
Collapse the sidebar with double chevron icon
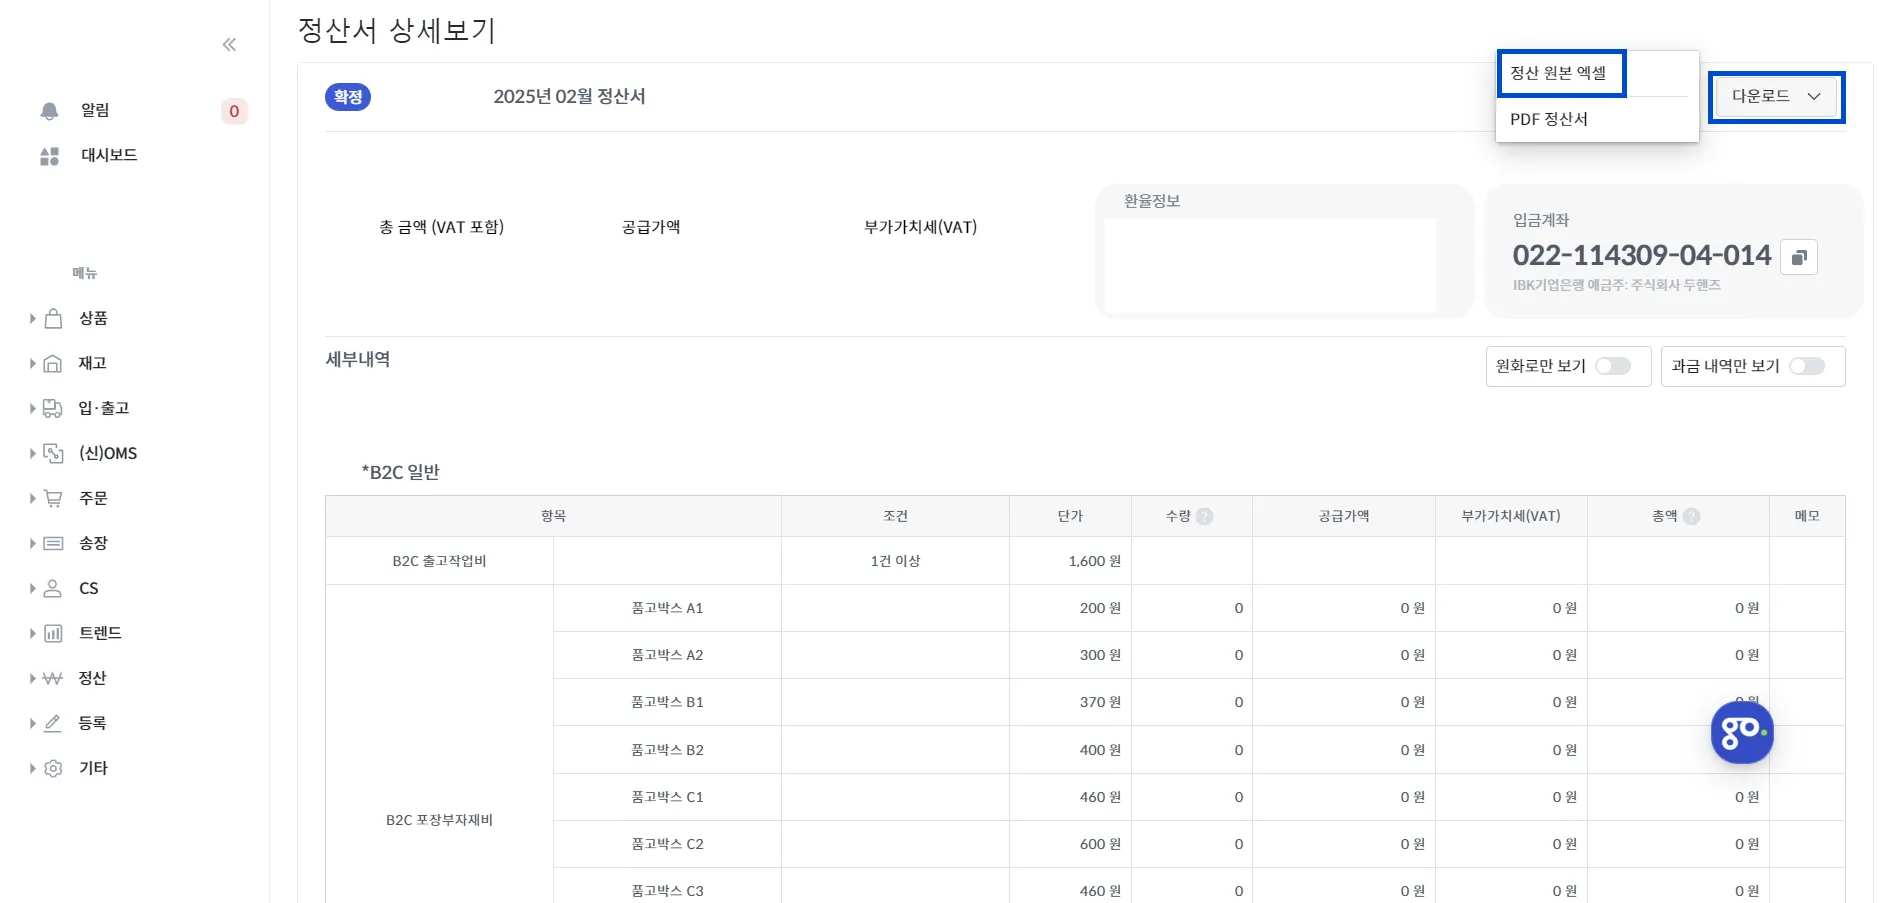(229, 44)
